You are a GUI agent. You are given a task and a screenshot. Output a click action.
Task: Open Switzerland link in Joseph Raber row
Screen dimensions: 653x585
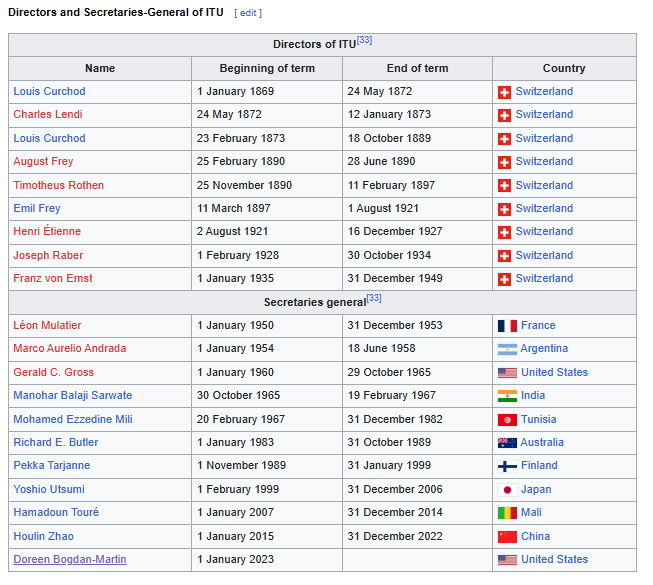(x=544, y=255)
